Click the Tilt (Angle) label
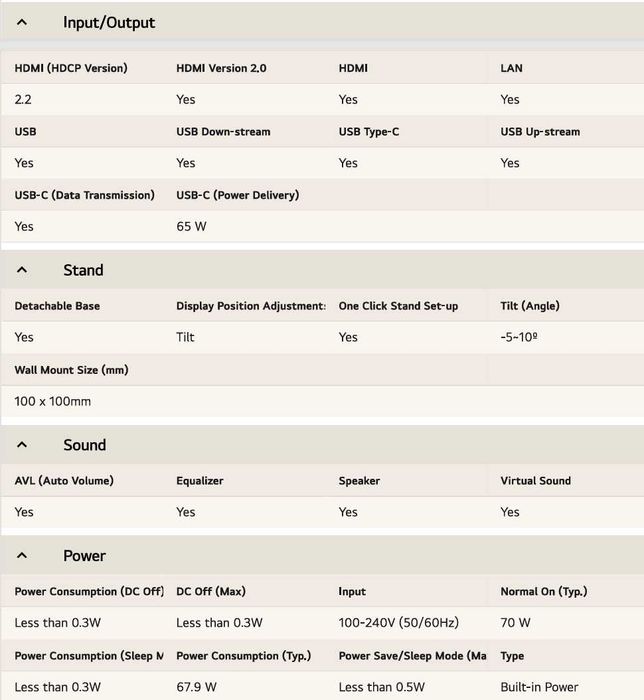The width and height of the screenshot is (644, 700). pos(530,306)
